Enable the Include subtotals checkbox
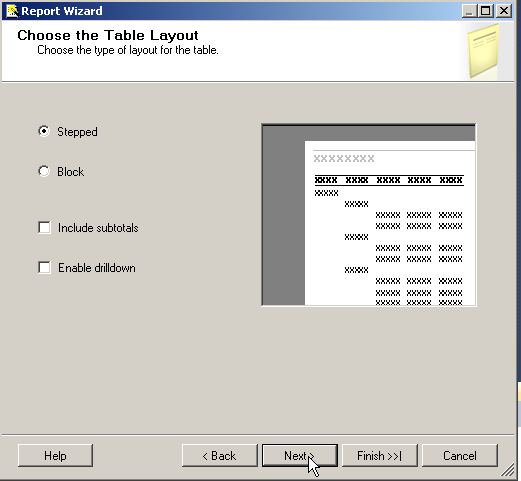 pos(44,228)
